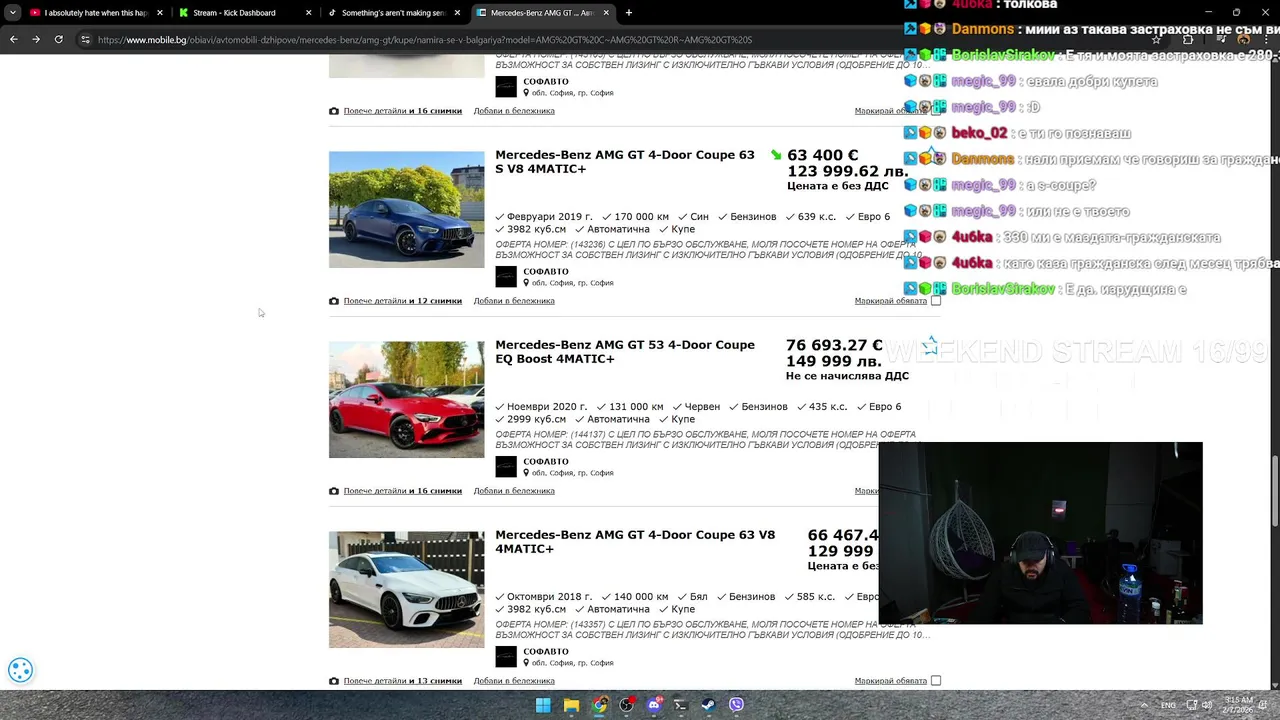Open OBS Studio from taskbar
The image size is (1280, 720).
point(626,705)
